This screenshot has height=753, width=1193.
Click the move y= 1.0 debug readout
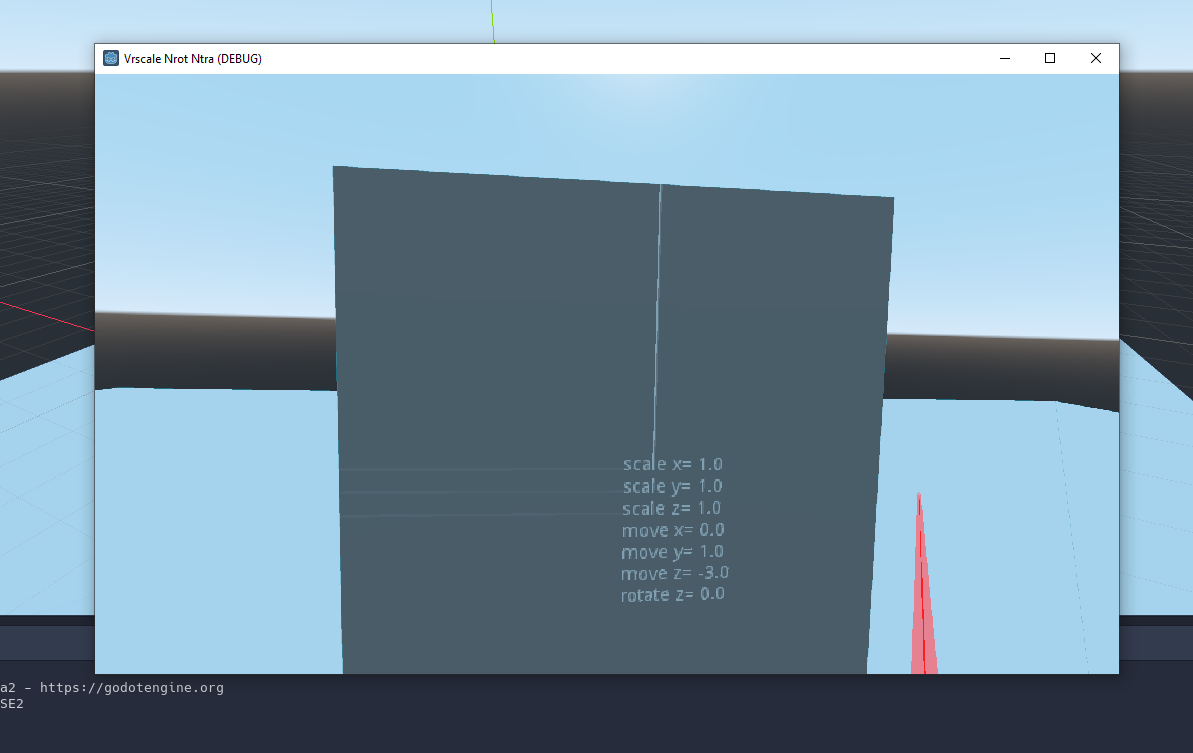click(671, 551)
